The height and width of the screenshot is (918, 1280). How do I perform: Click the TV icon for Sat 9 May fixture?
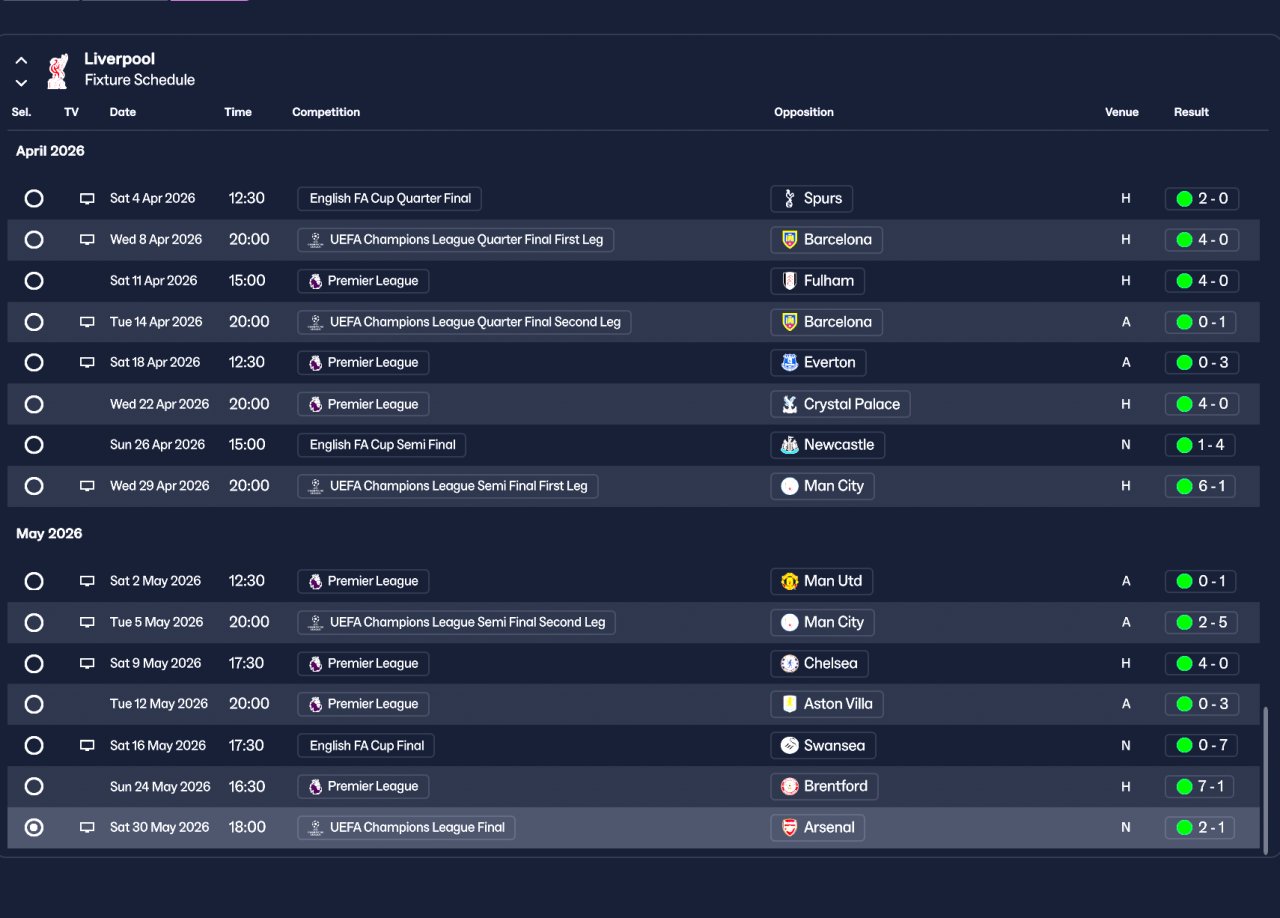(x=87, y=663)
